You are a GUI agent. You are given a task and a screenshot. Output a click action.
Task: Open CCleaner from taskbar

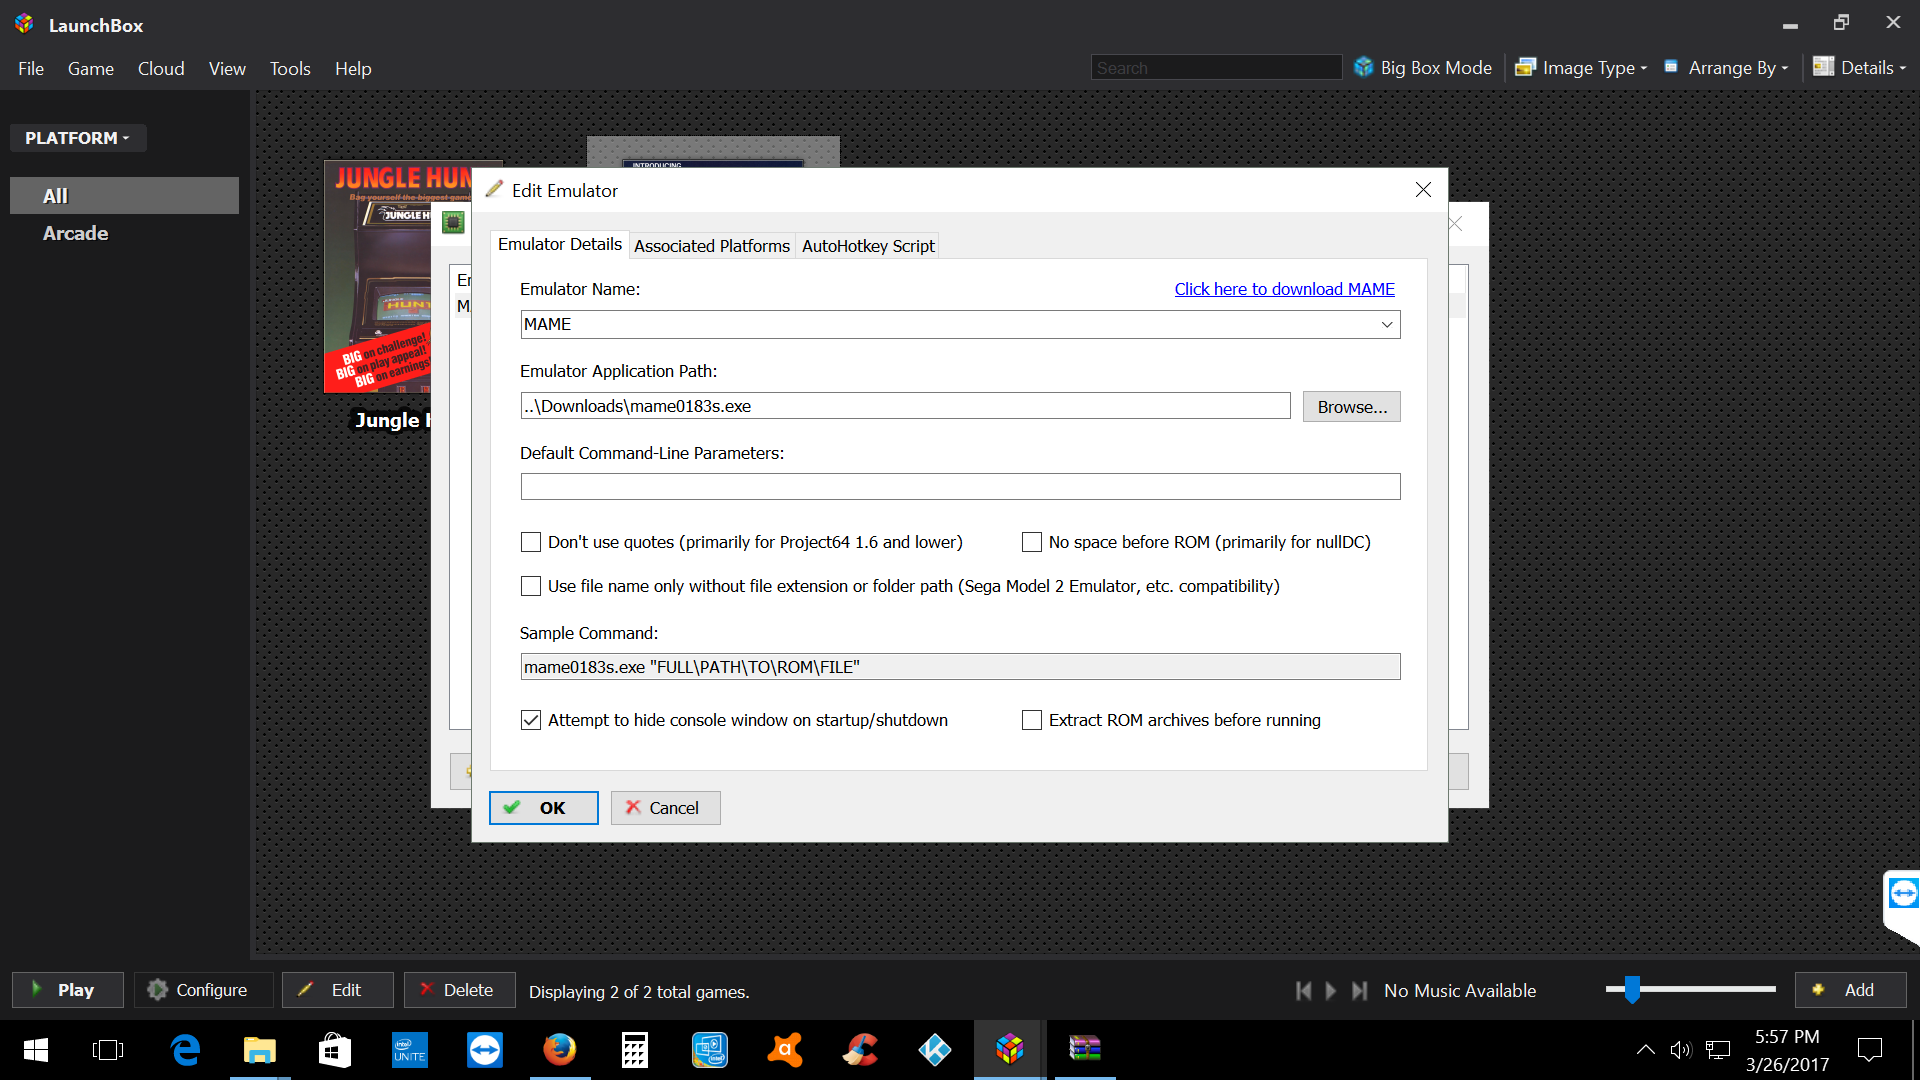coord(860,1050)
